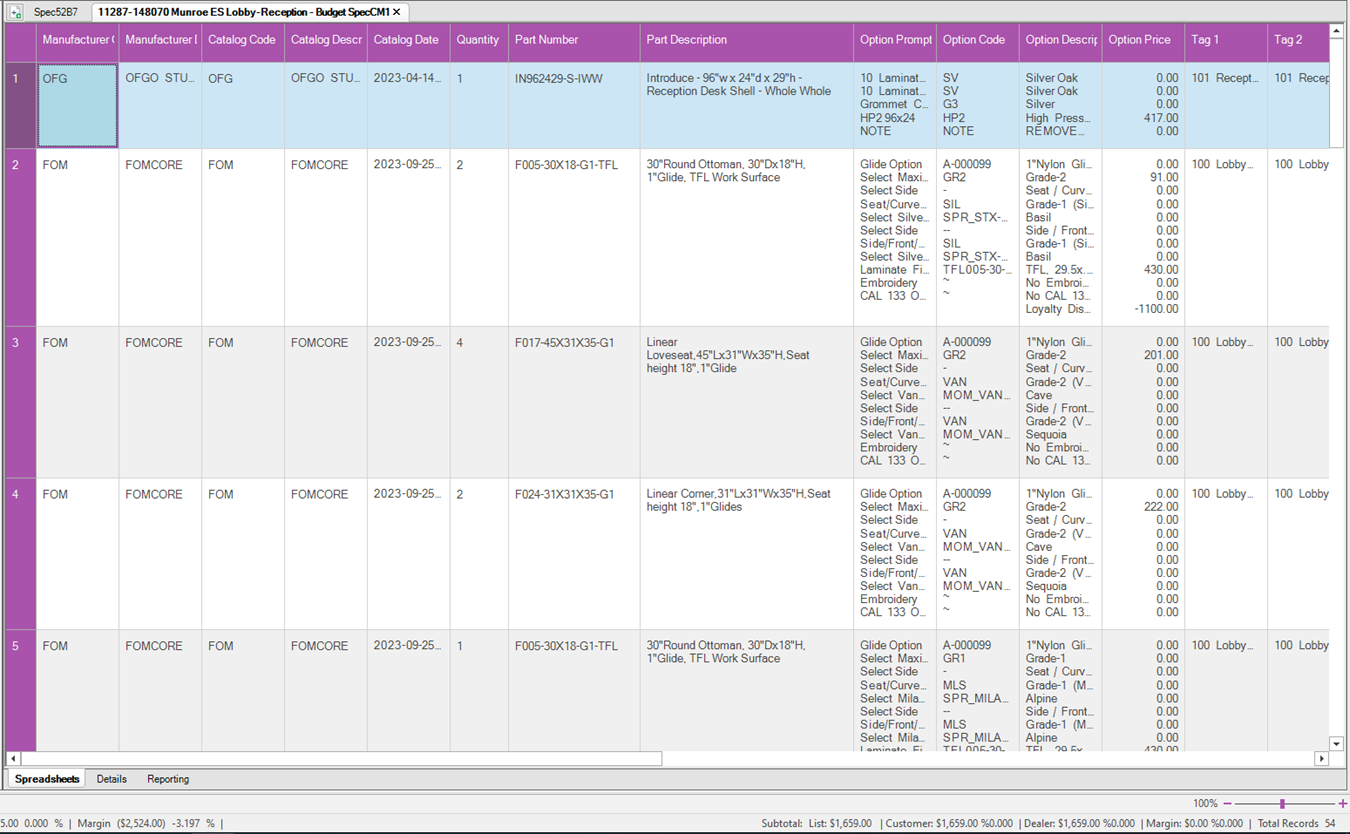The width and height of the screenshot is (1350, 834).
Task: Select row 4 by its row number
Action: [x=20, y=554]
